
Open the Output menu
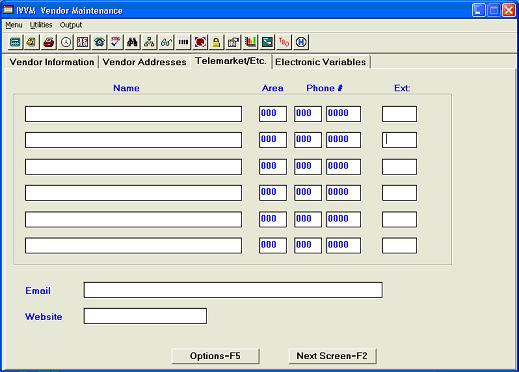[x=71, y=25]
